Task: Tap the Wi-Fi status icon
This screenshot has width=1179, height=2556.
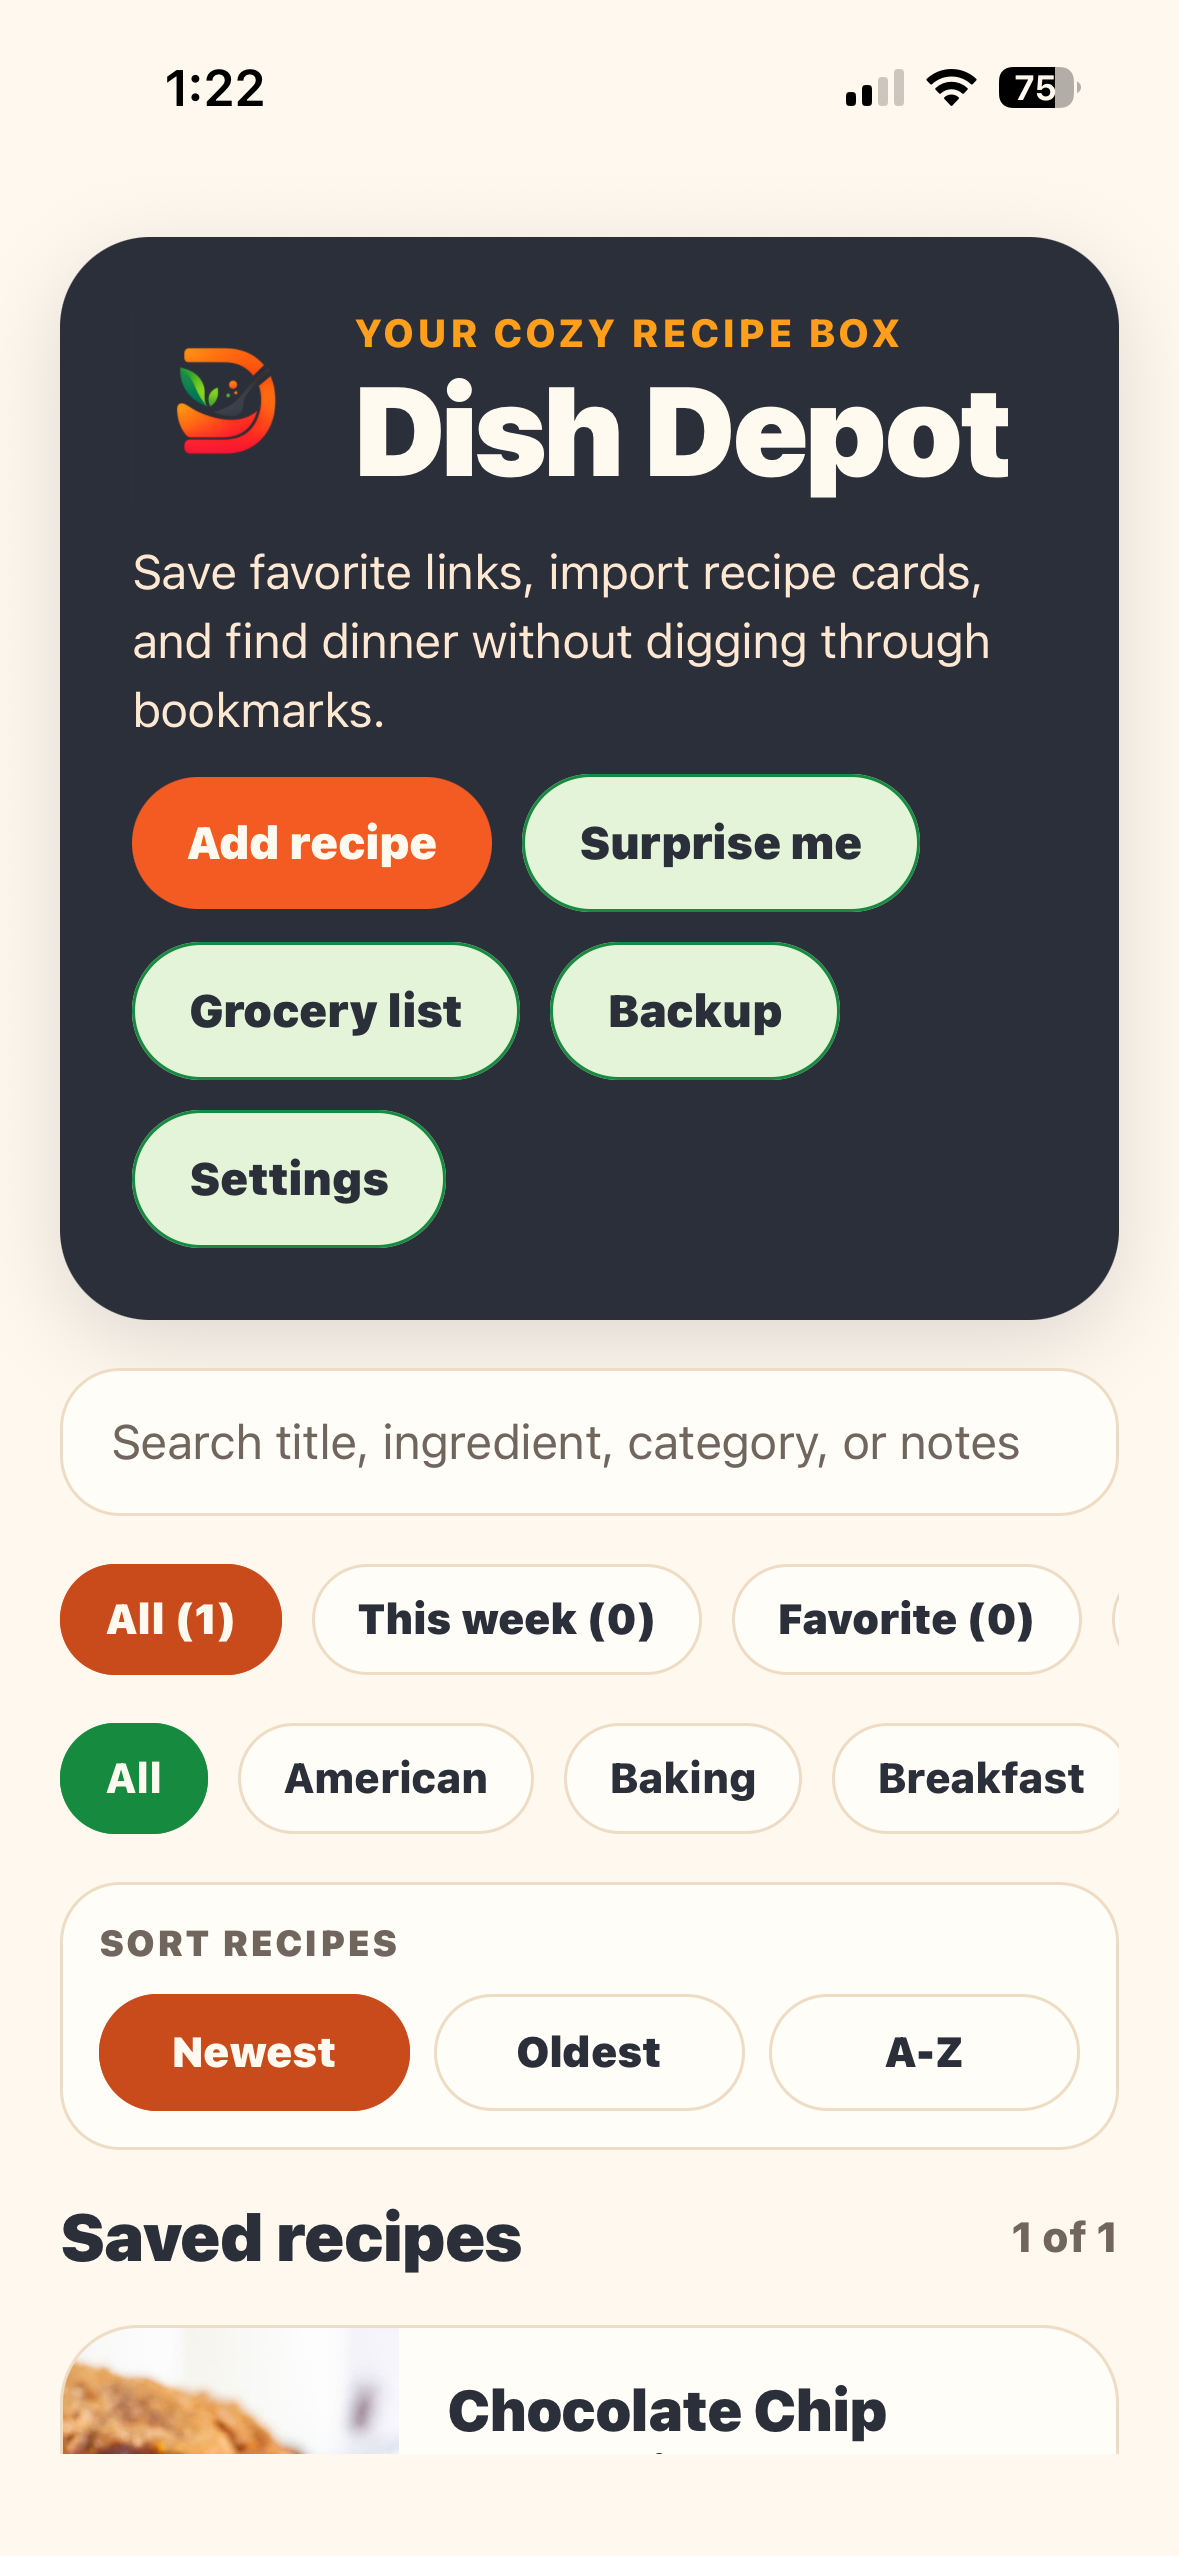Action: click(951, 88)
